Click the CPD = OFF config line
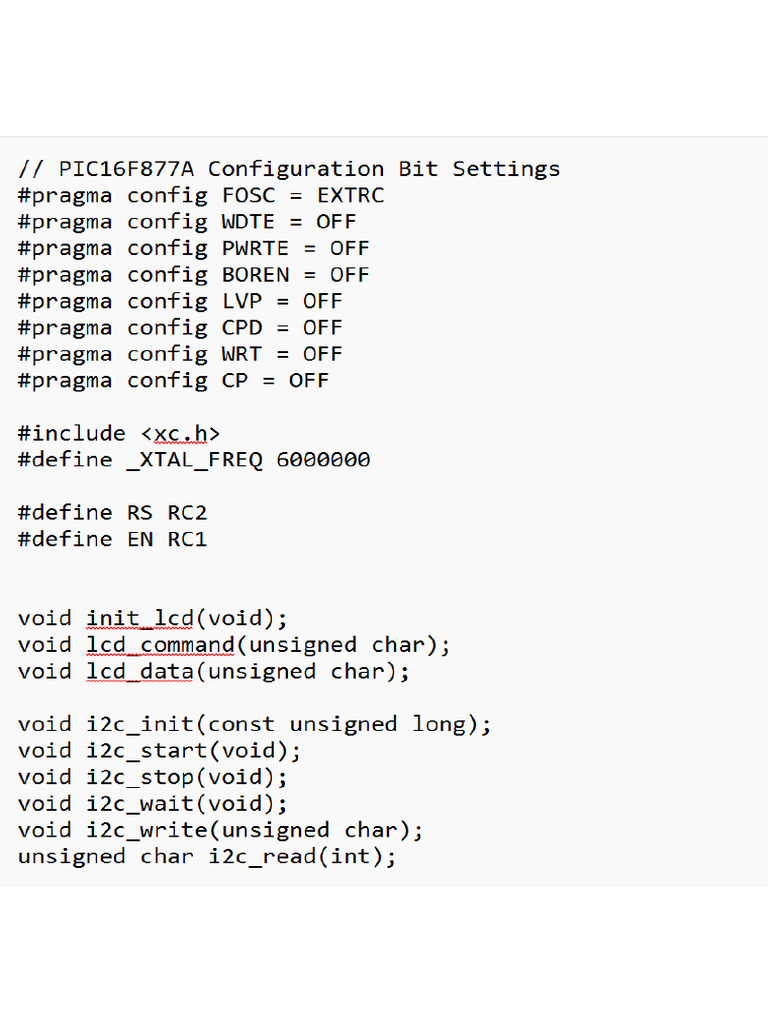This screenshot has width=768, height=1024. click(x=180, y=328)
